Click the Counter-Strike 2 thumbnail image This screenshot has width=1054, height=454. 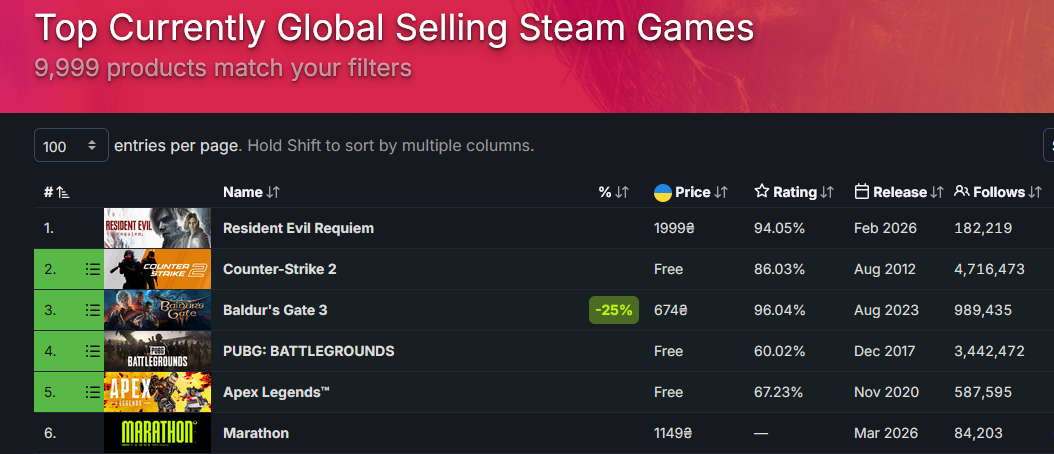pos(157,269)
